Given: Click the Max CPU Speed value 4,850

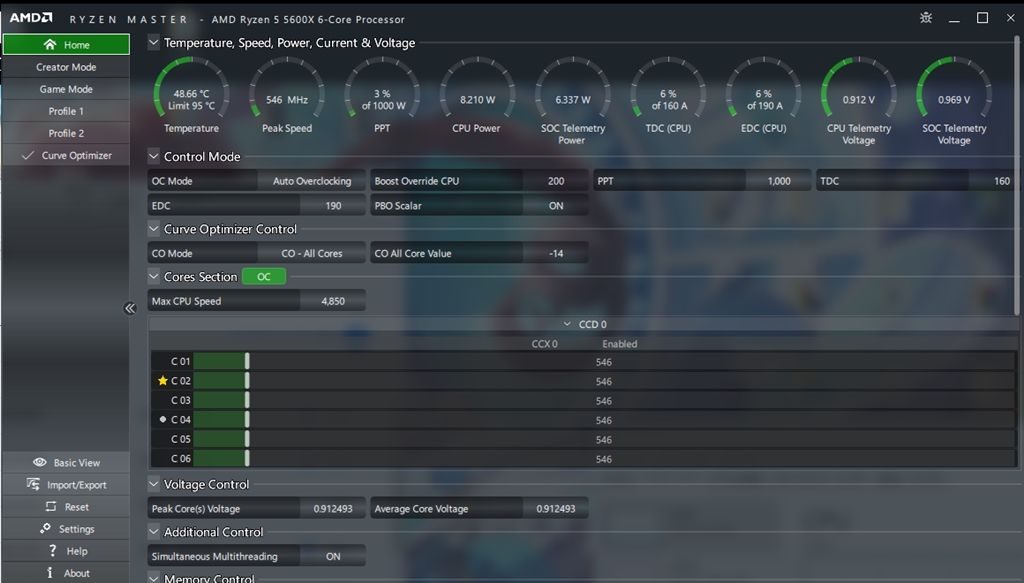Looking at the screenshot, I should click(333, 301).
